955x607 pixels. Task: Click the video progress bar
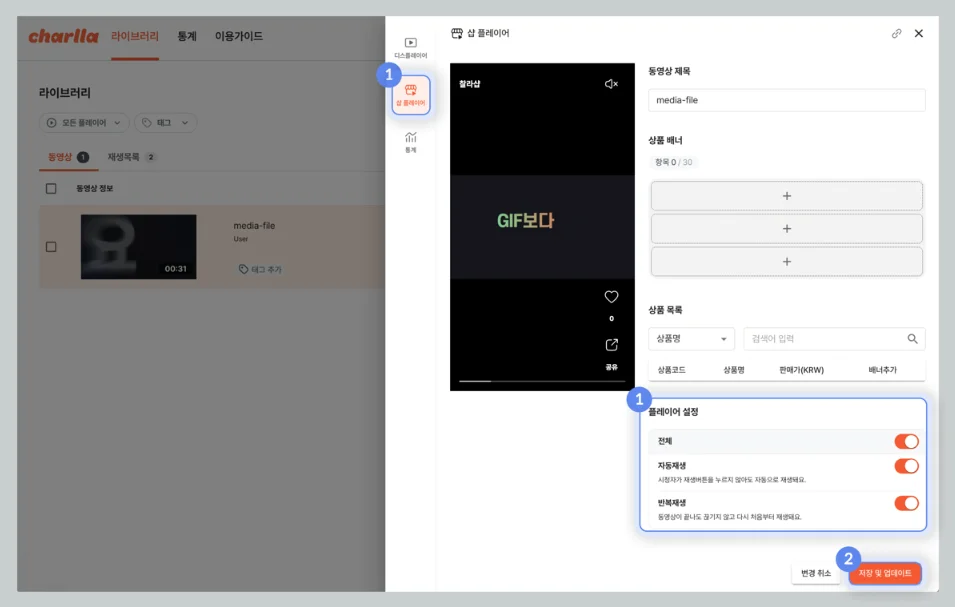point(542,381)
